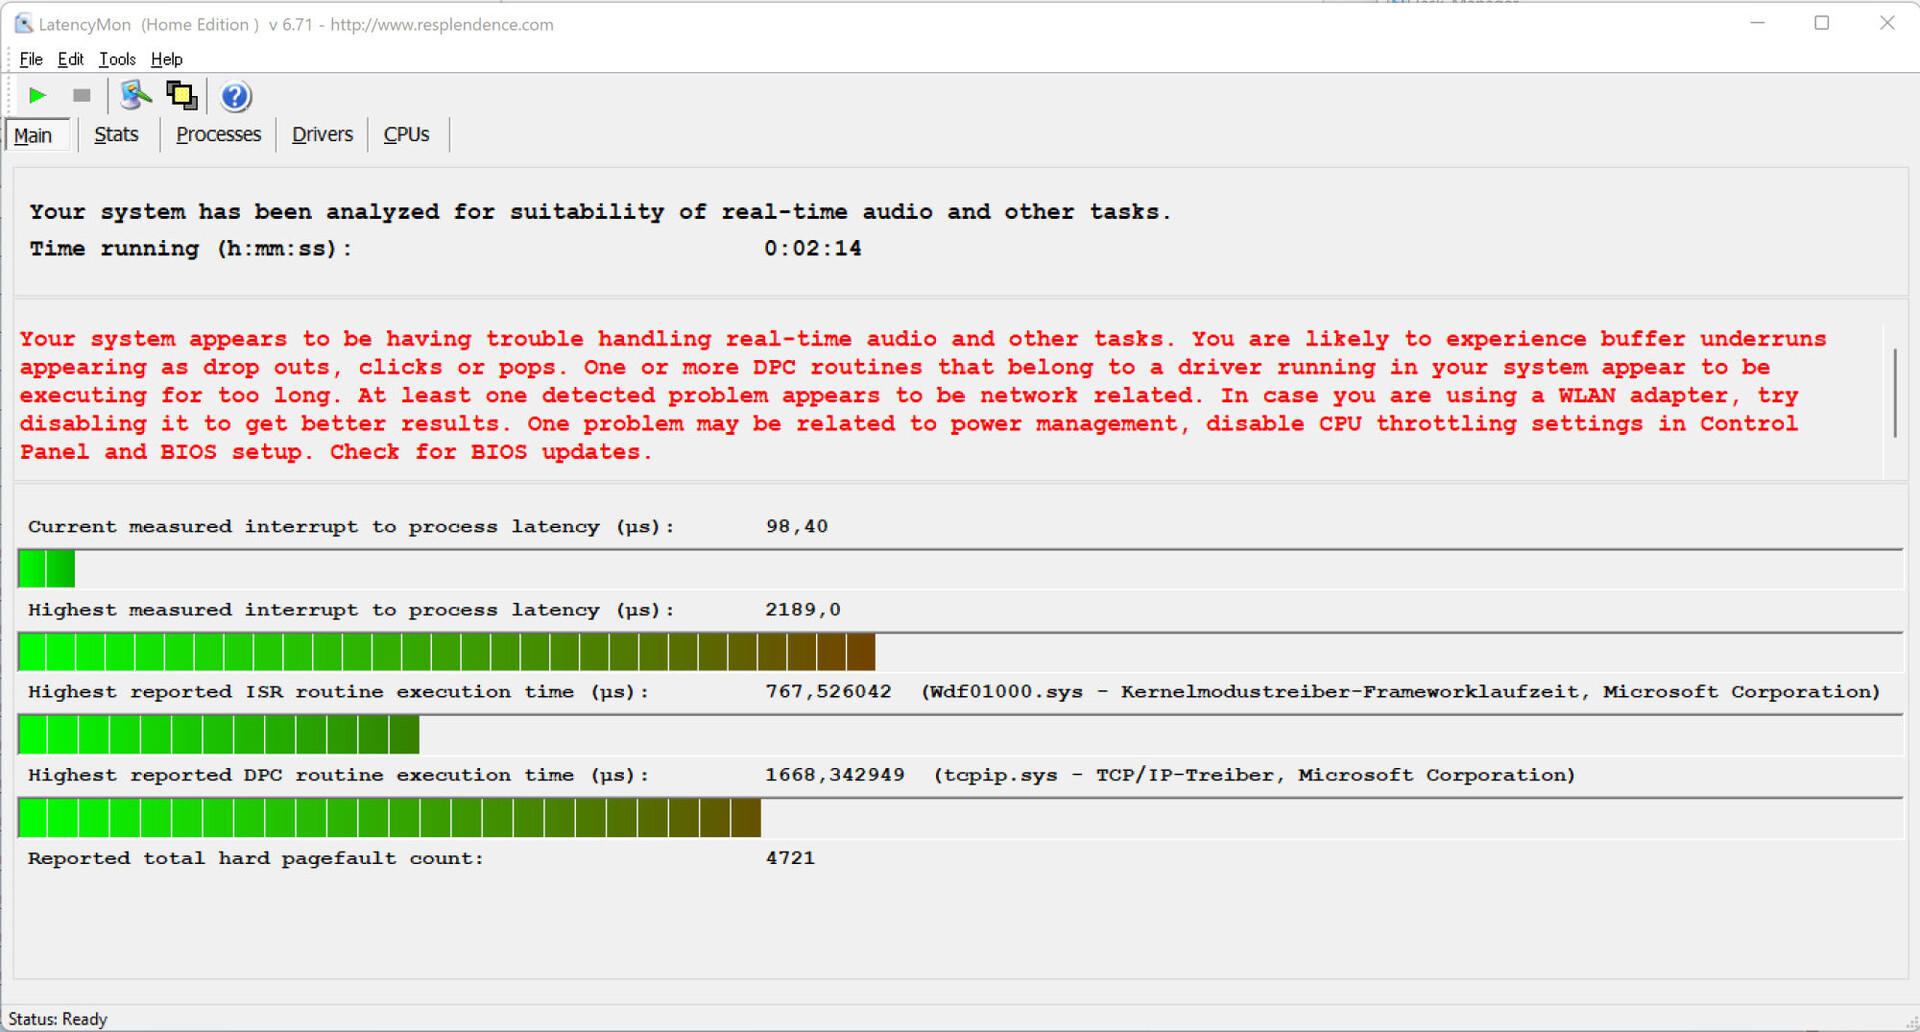The height and width of the screenshot is (1032, 1920).
Task: Open help via the blue question mark icon
Action: [x=235, y=96]
